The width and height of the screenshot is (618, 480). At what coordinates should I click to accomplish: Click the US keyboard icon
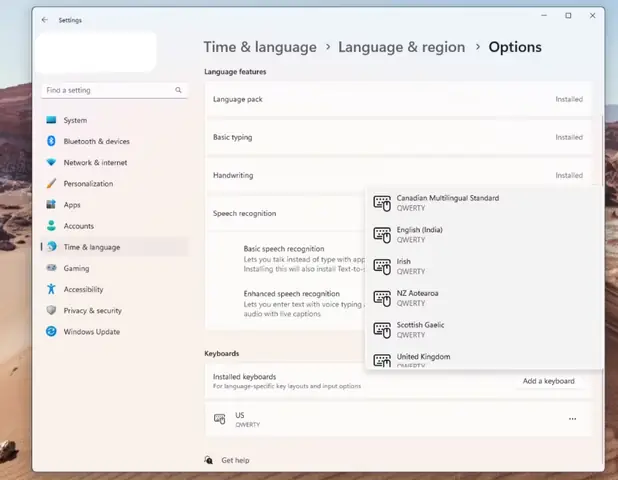(220, 419)
